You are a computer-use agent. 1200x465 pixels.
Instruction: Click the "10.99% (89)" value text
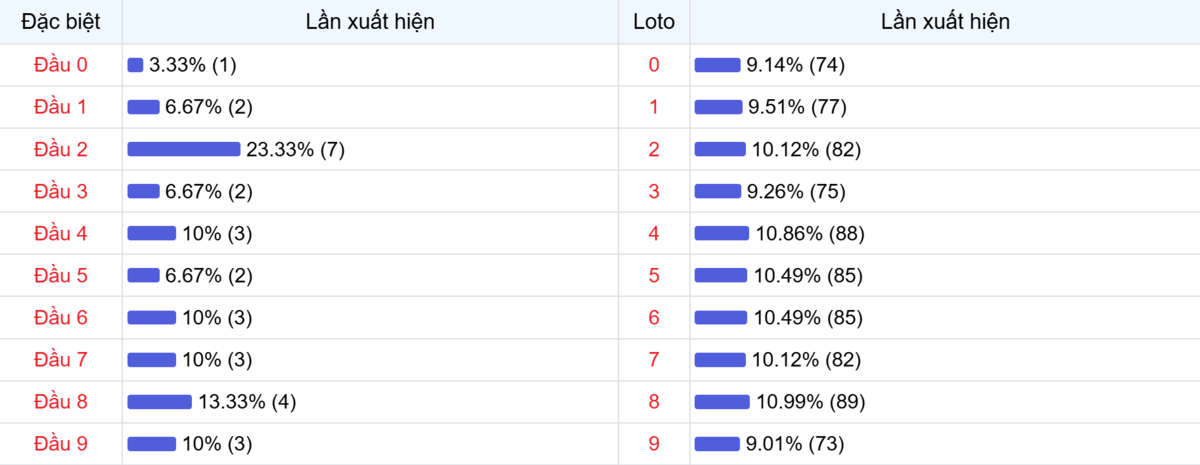click(810, 401)
